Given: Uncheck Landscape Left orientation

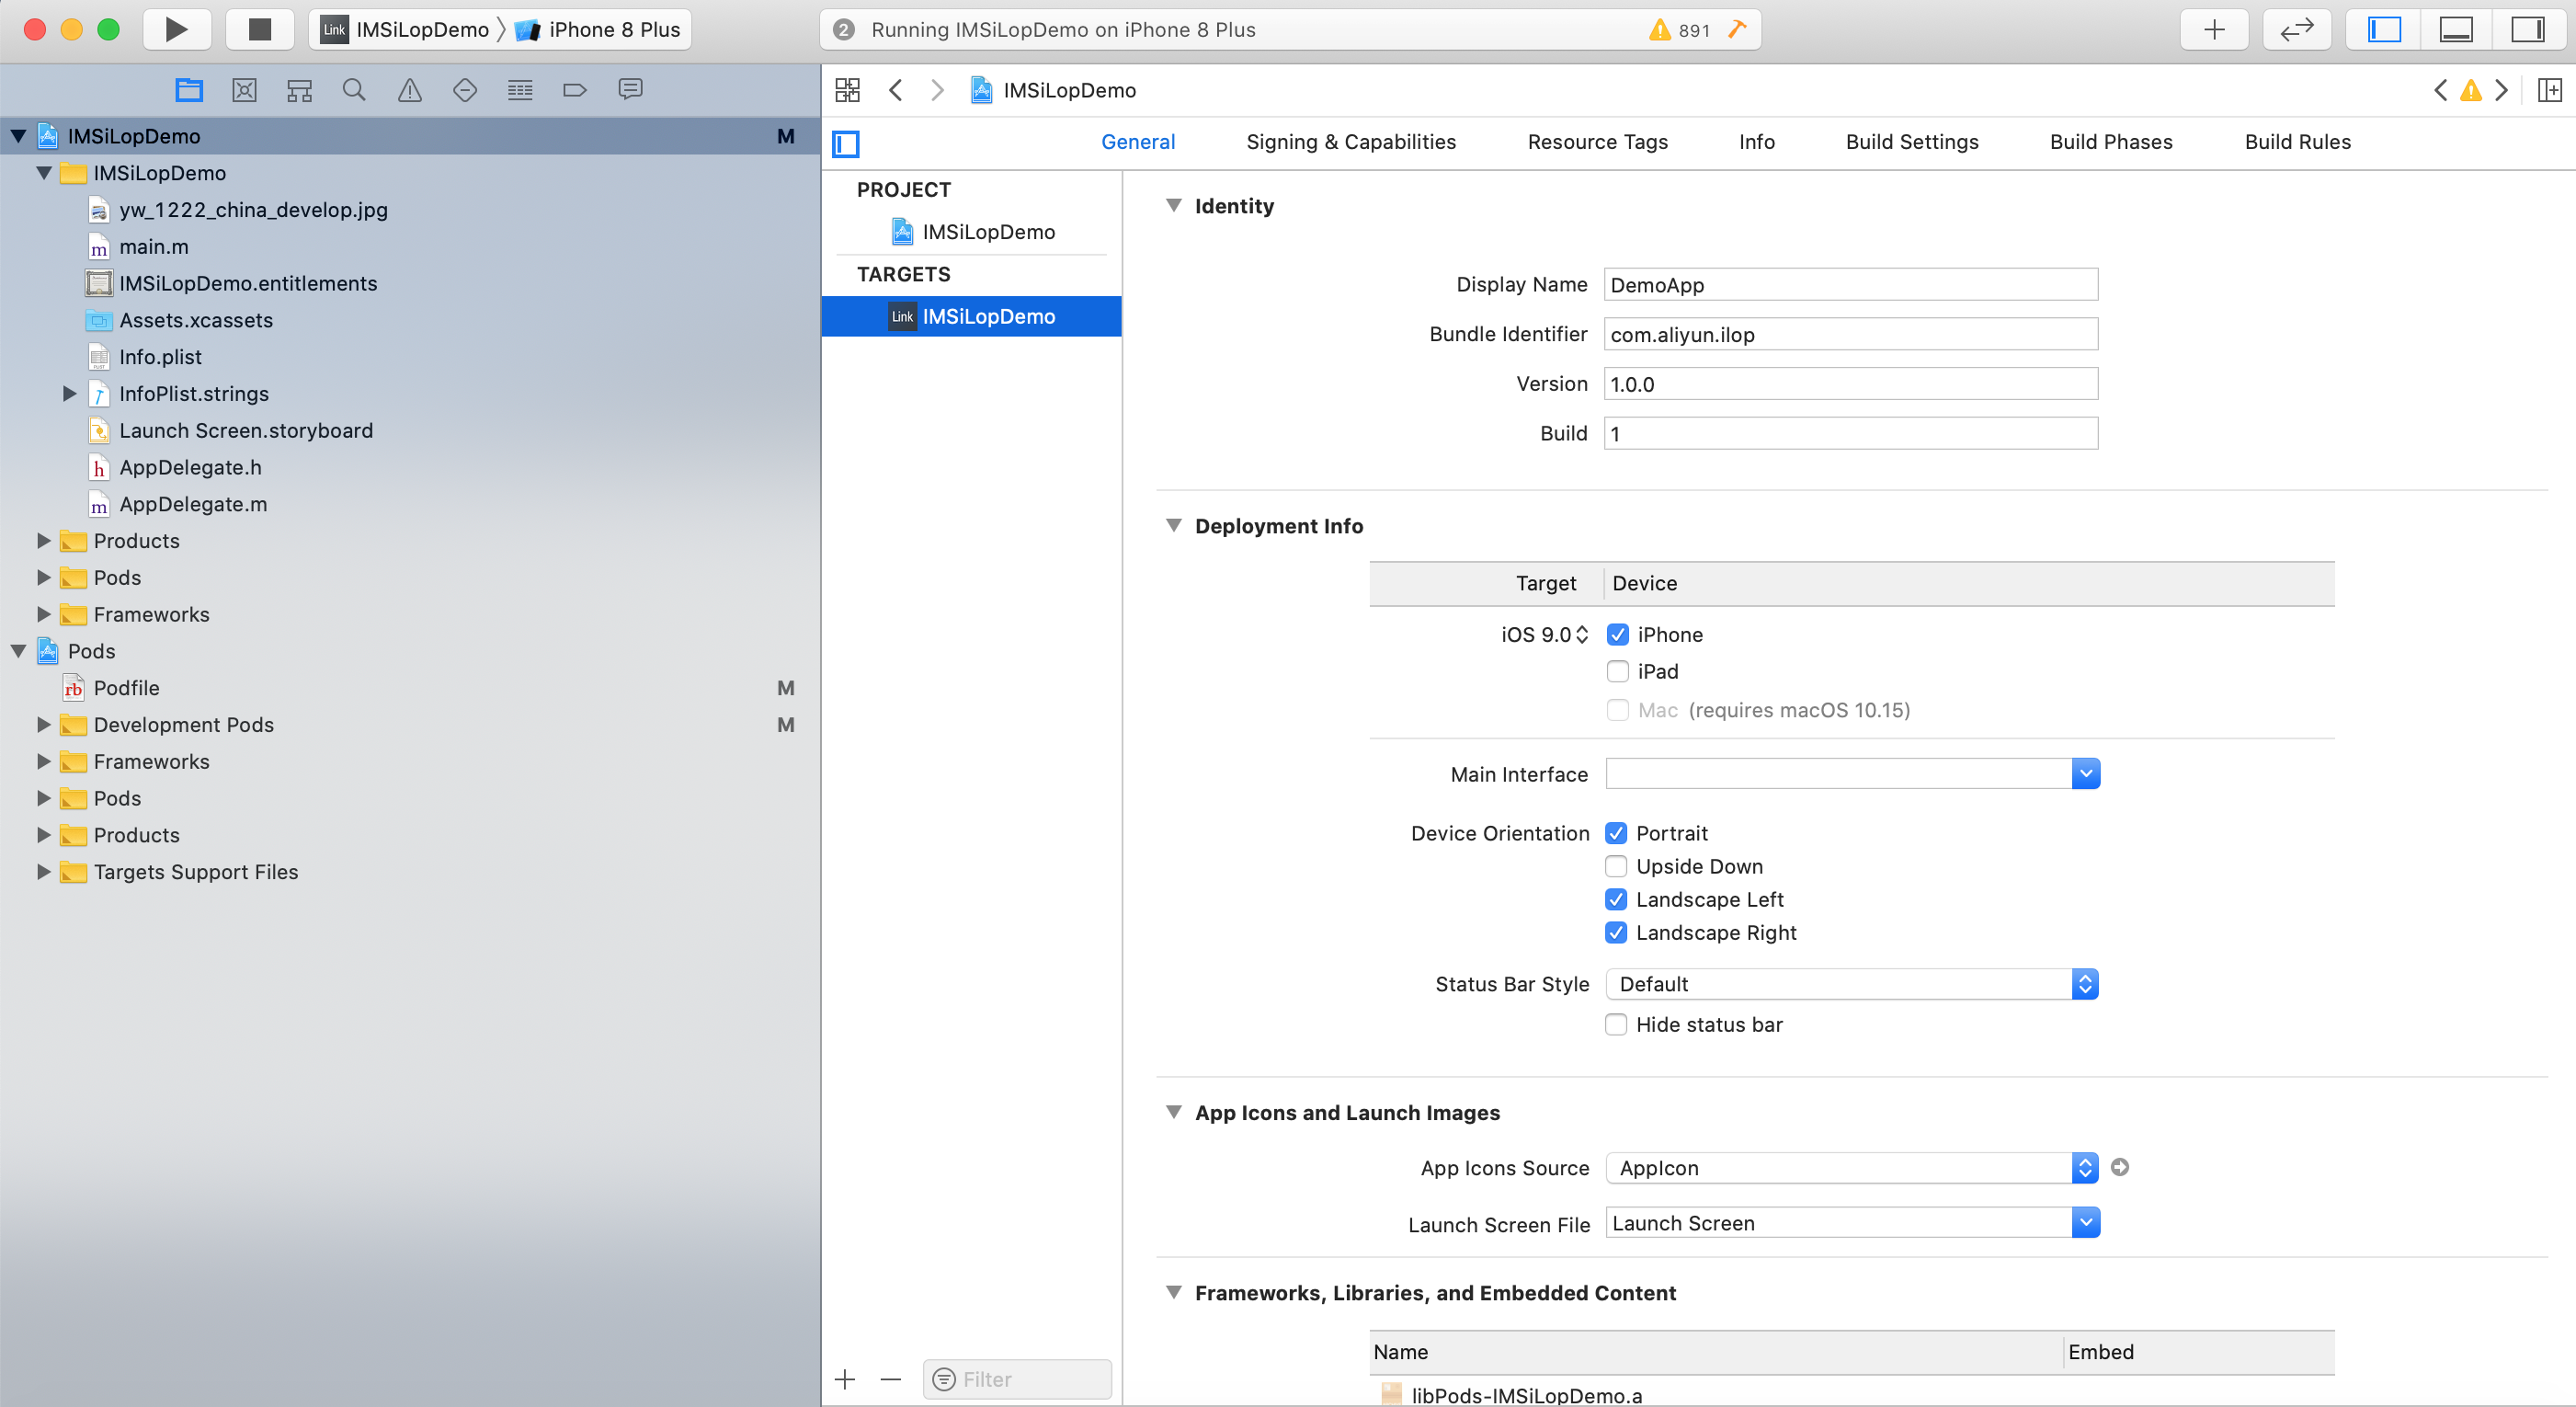Looking at the screenshot, I should click(x=1616, y=899).
